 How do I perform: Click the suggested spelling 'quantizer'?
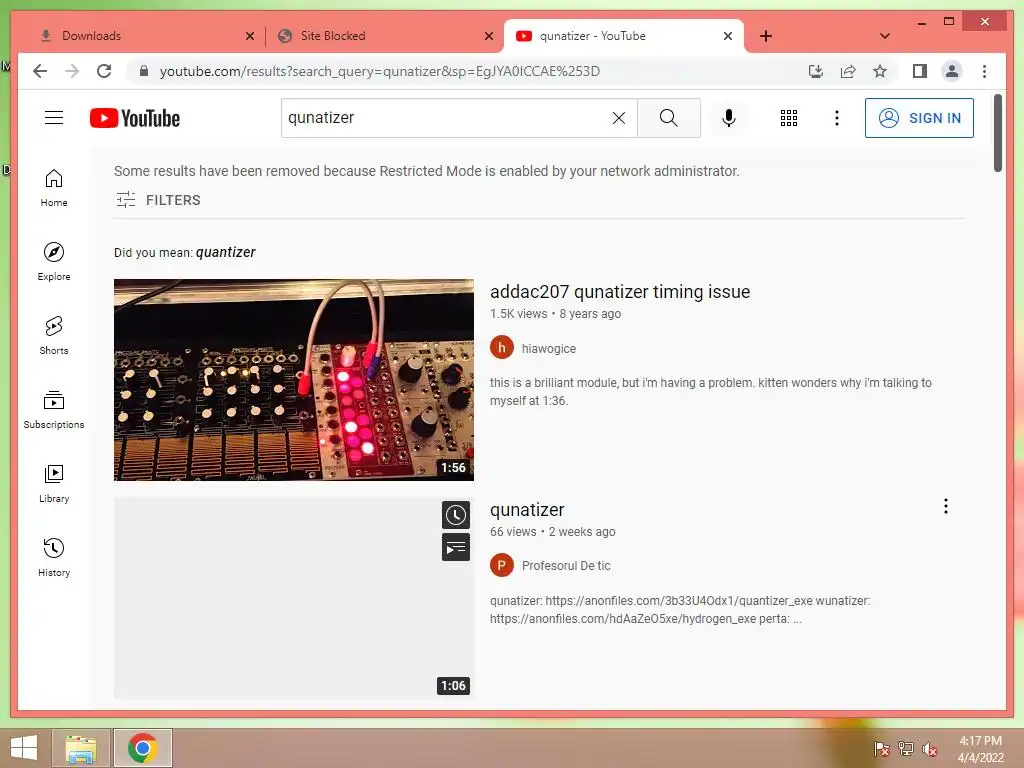point(225,252)
